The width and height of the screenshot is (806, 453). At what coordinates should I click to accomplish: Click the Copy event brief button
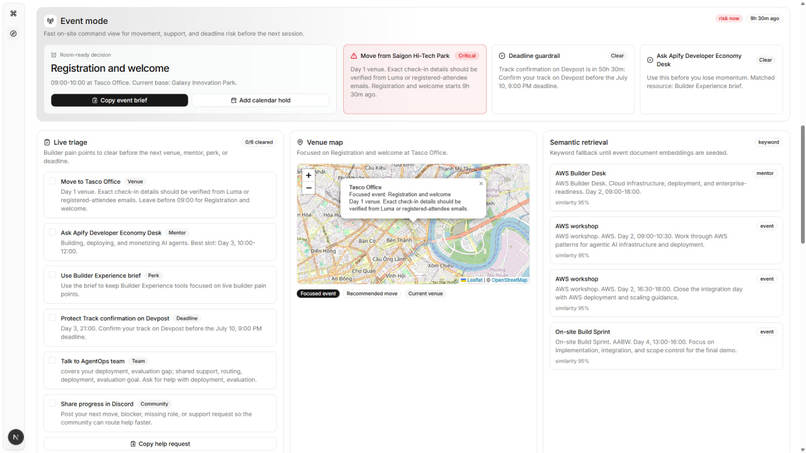(119, 100)
